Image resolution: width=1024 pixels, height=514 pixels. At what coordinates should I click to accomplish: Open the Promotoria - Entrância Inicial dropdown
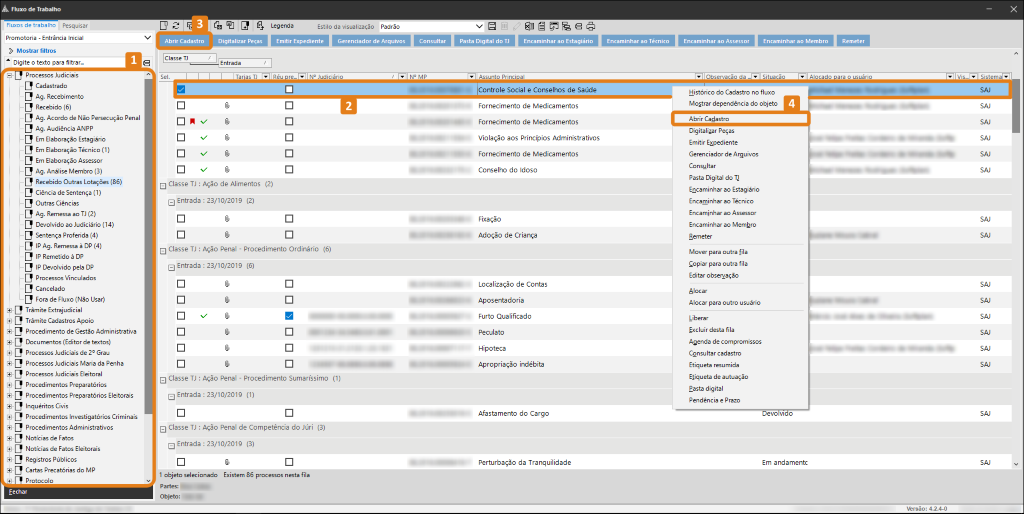click(148, 38)
